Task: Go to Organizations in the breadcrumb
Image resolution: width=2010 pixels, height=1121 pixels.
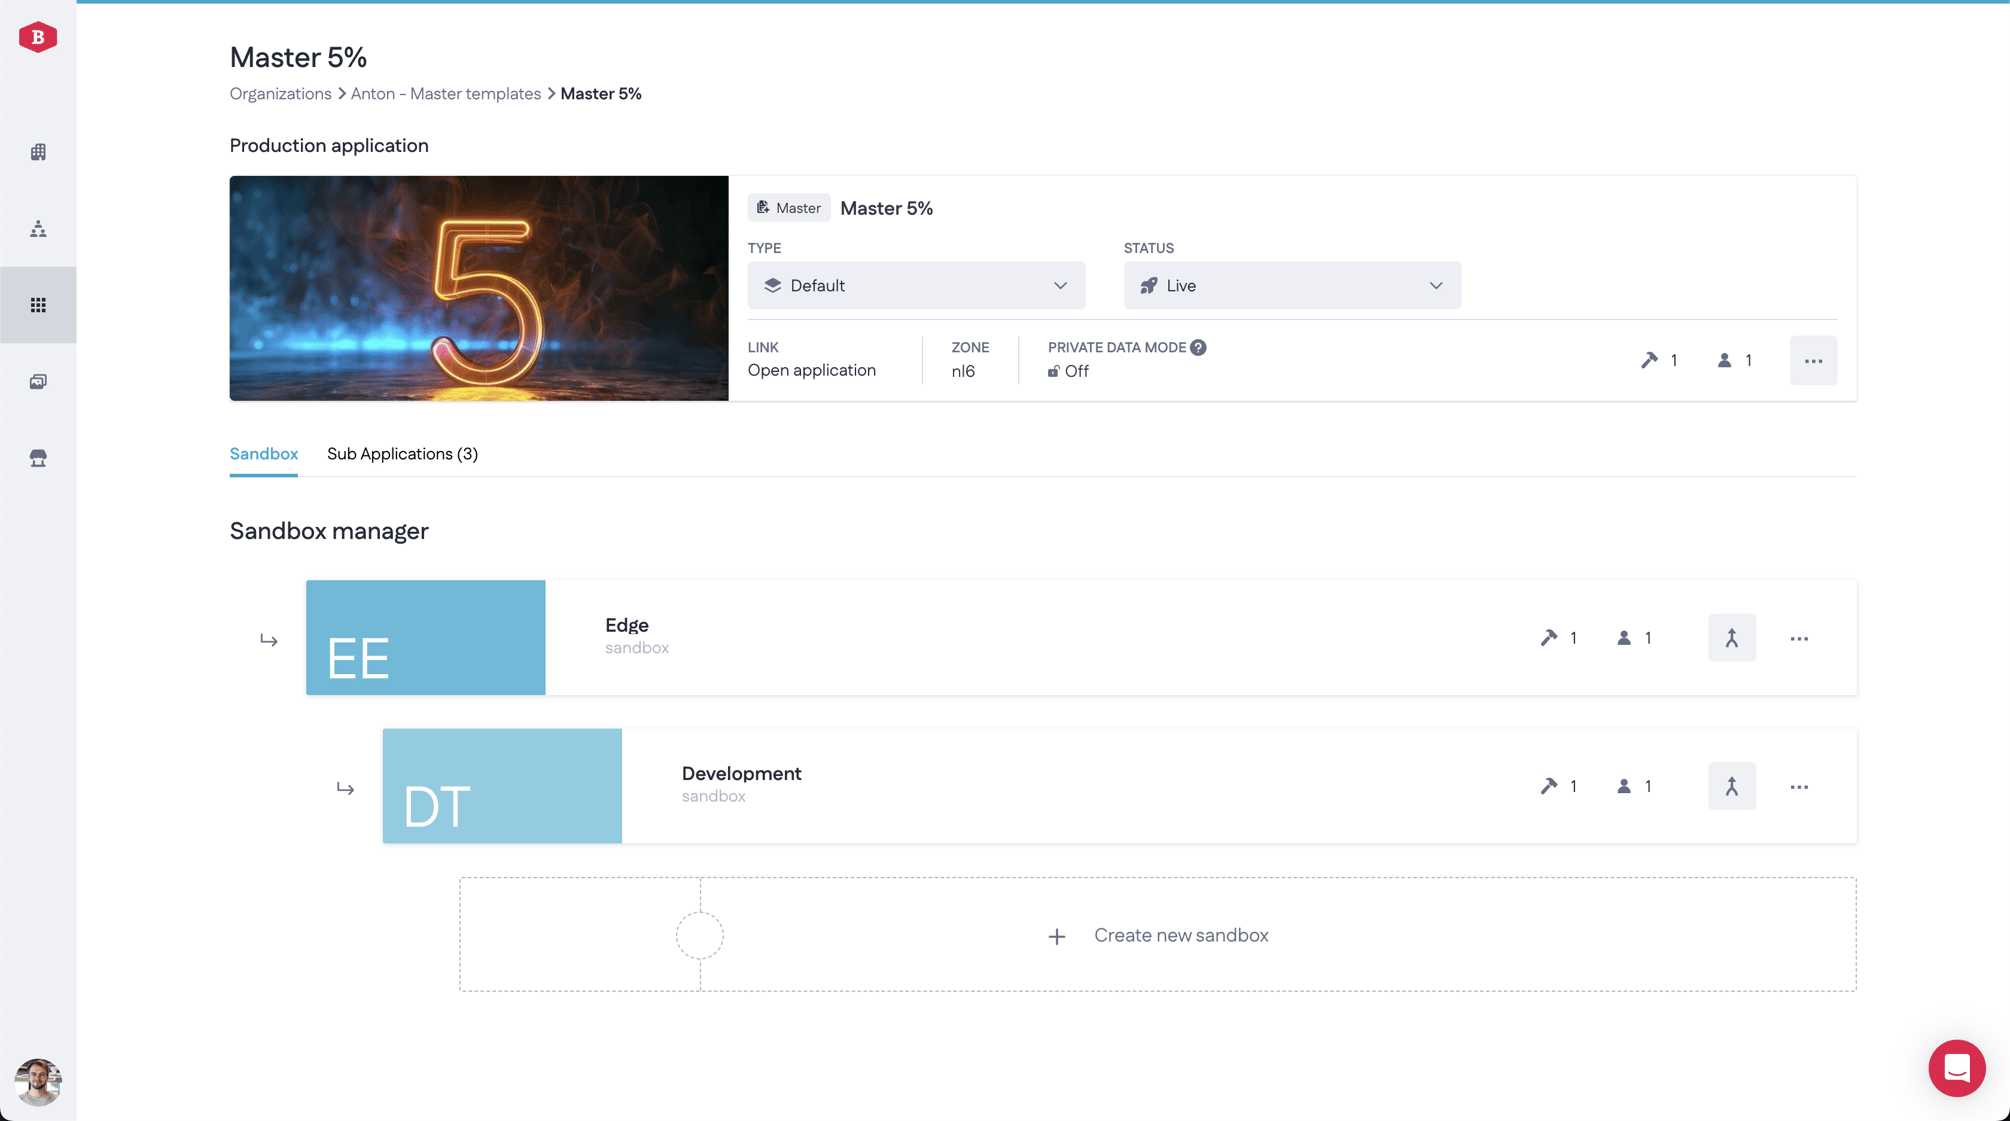Action: [281, 93]
